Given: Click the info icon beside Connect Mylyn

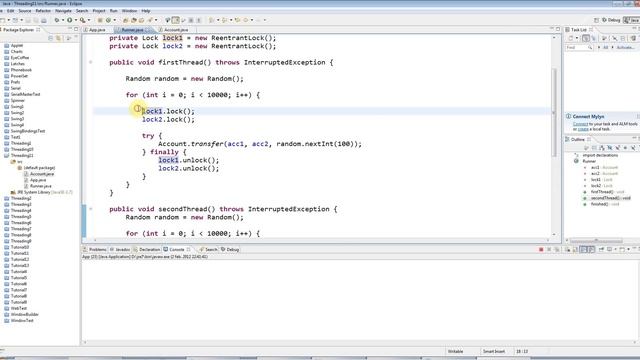Looking at the screenshot, I should pyautogui.click(x=568, y=116).
